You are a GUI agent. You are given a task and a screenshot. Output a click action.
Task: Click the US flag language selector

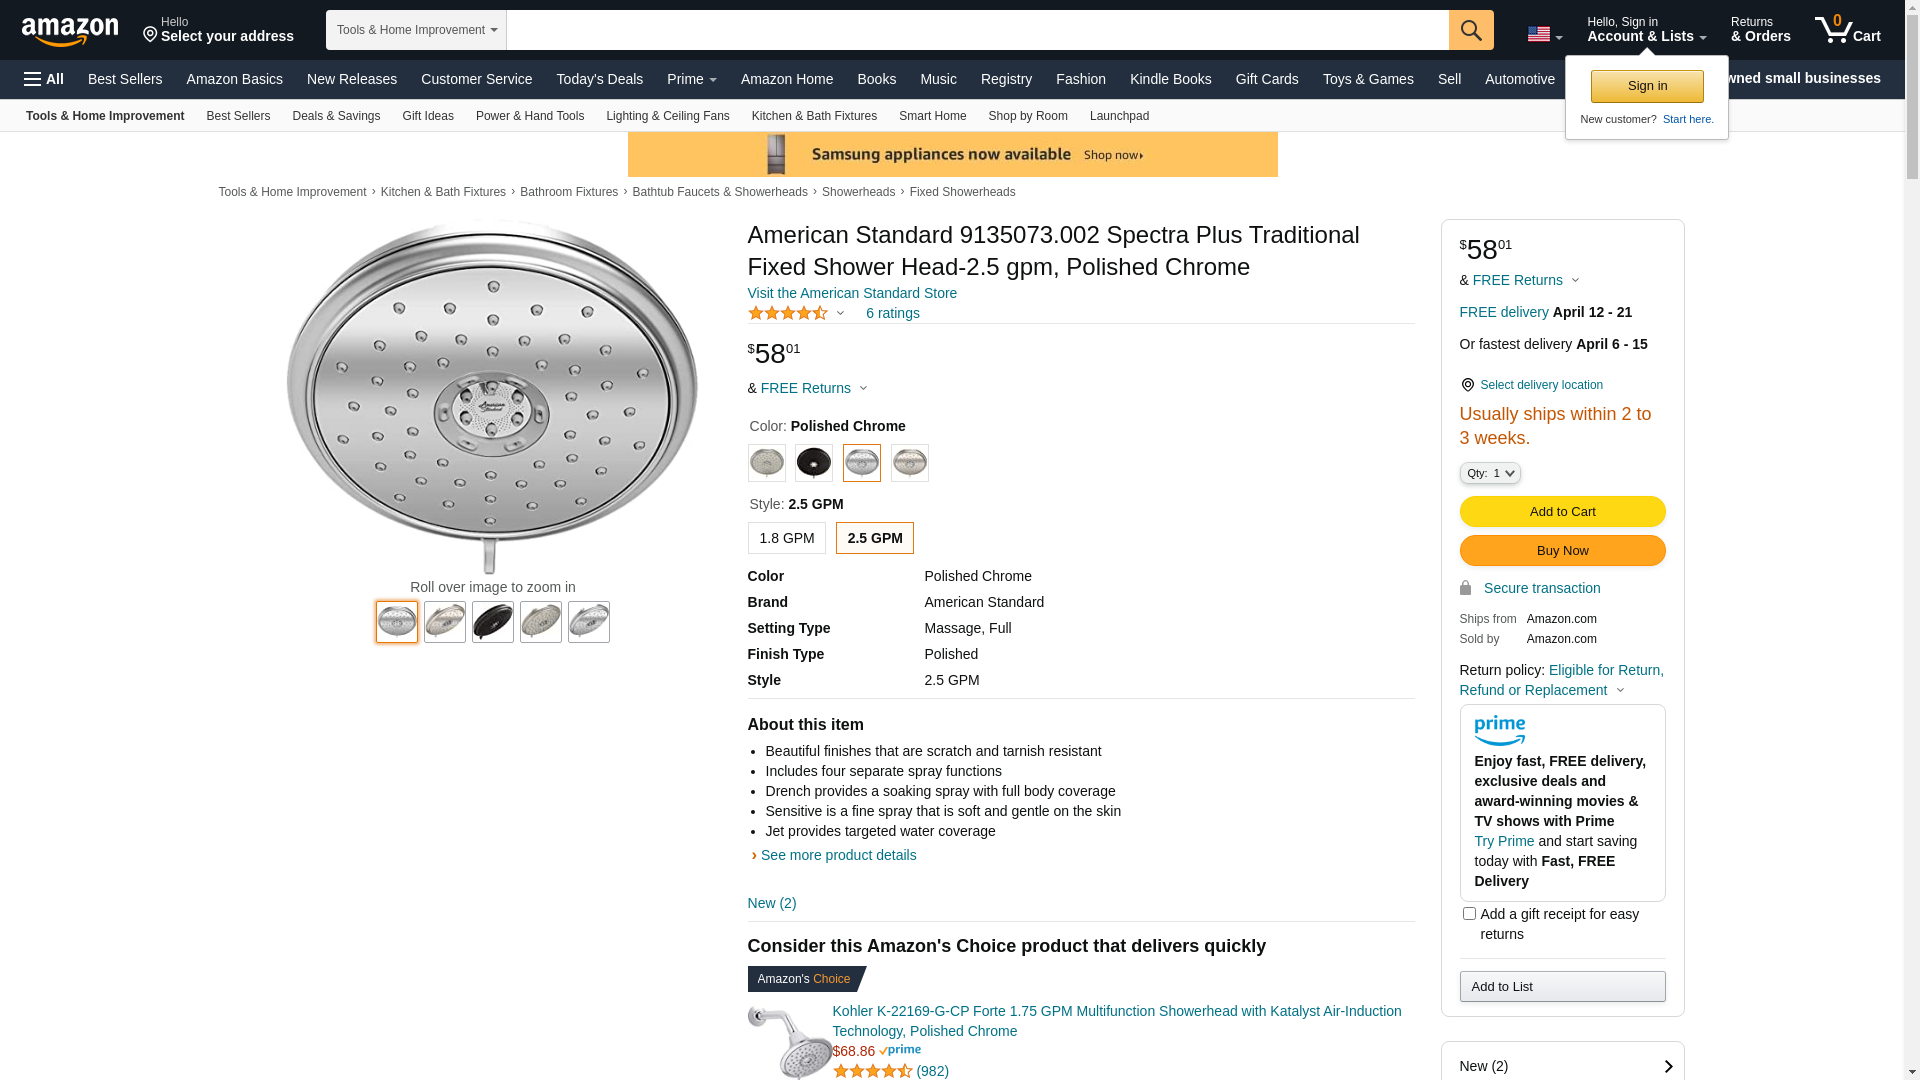[1544, 35]
